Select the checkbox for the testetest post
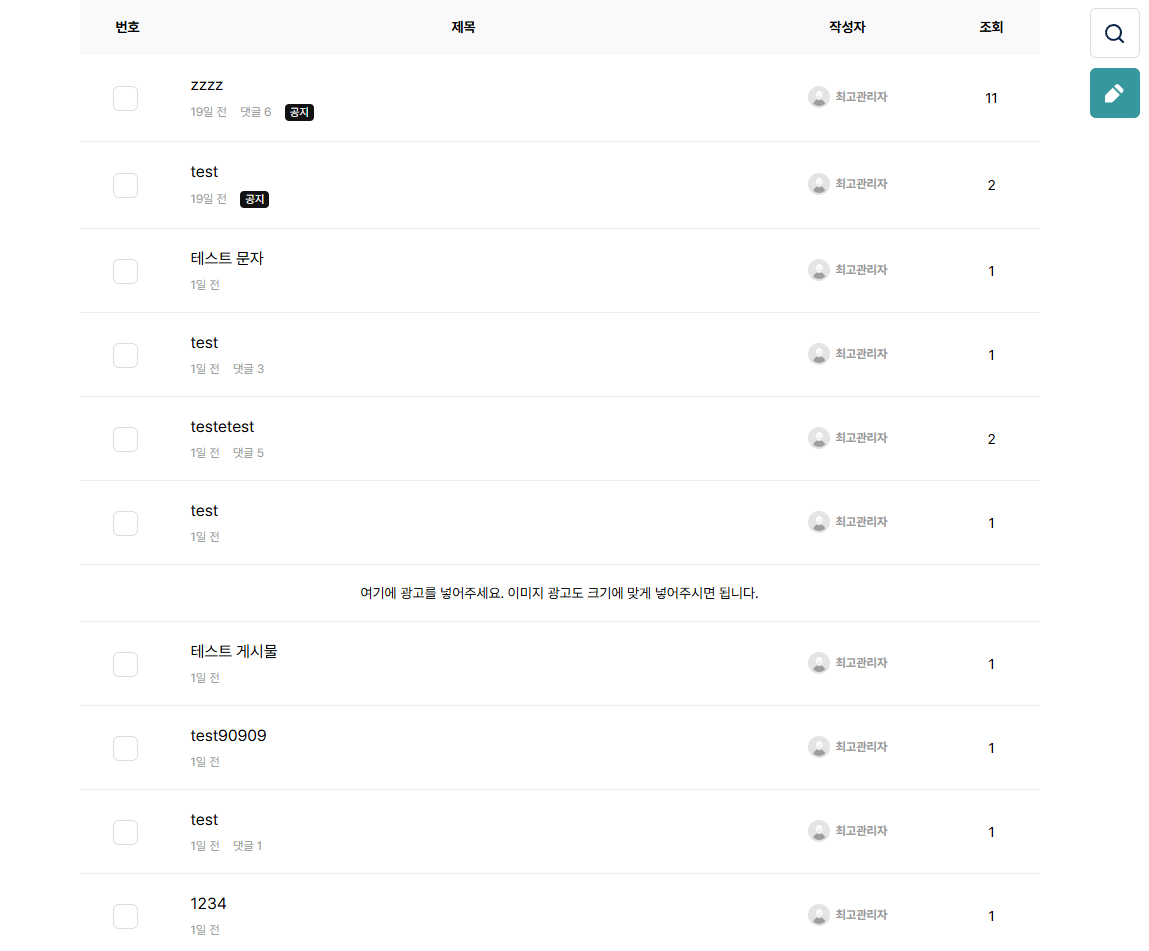Screen dimensions: 1149x951 (x=125, y=439)
